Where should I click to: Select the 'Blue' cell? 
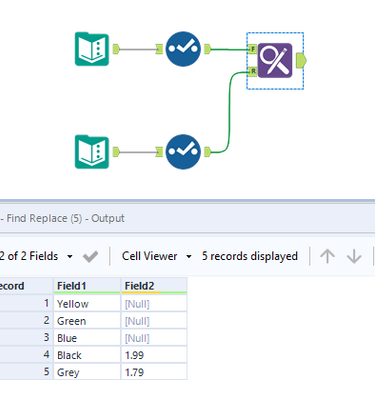87,338
